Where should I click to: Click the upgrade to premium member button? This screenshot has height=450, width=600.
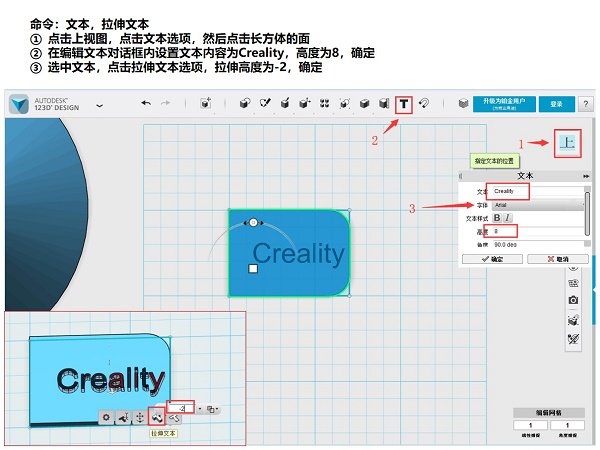[x=504, y=104]
